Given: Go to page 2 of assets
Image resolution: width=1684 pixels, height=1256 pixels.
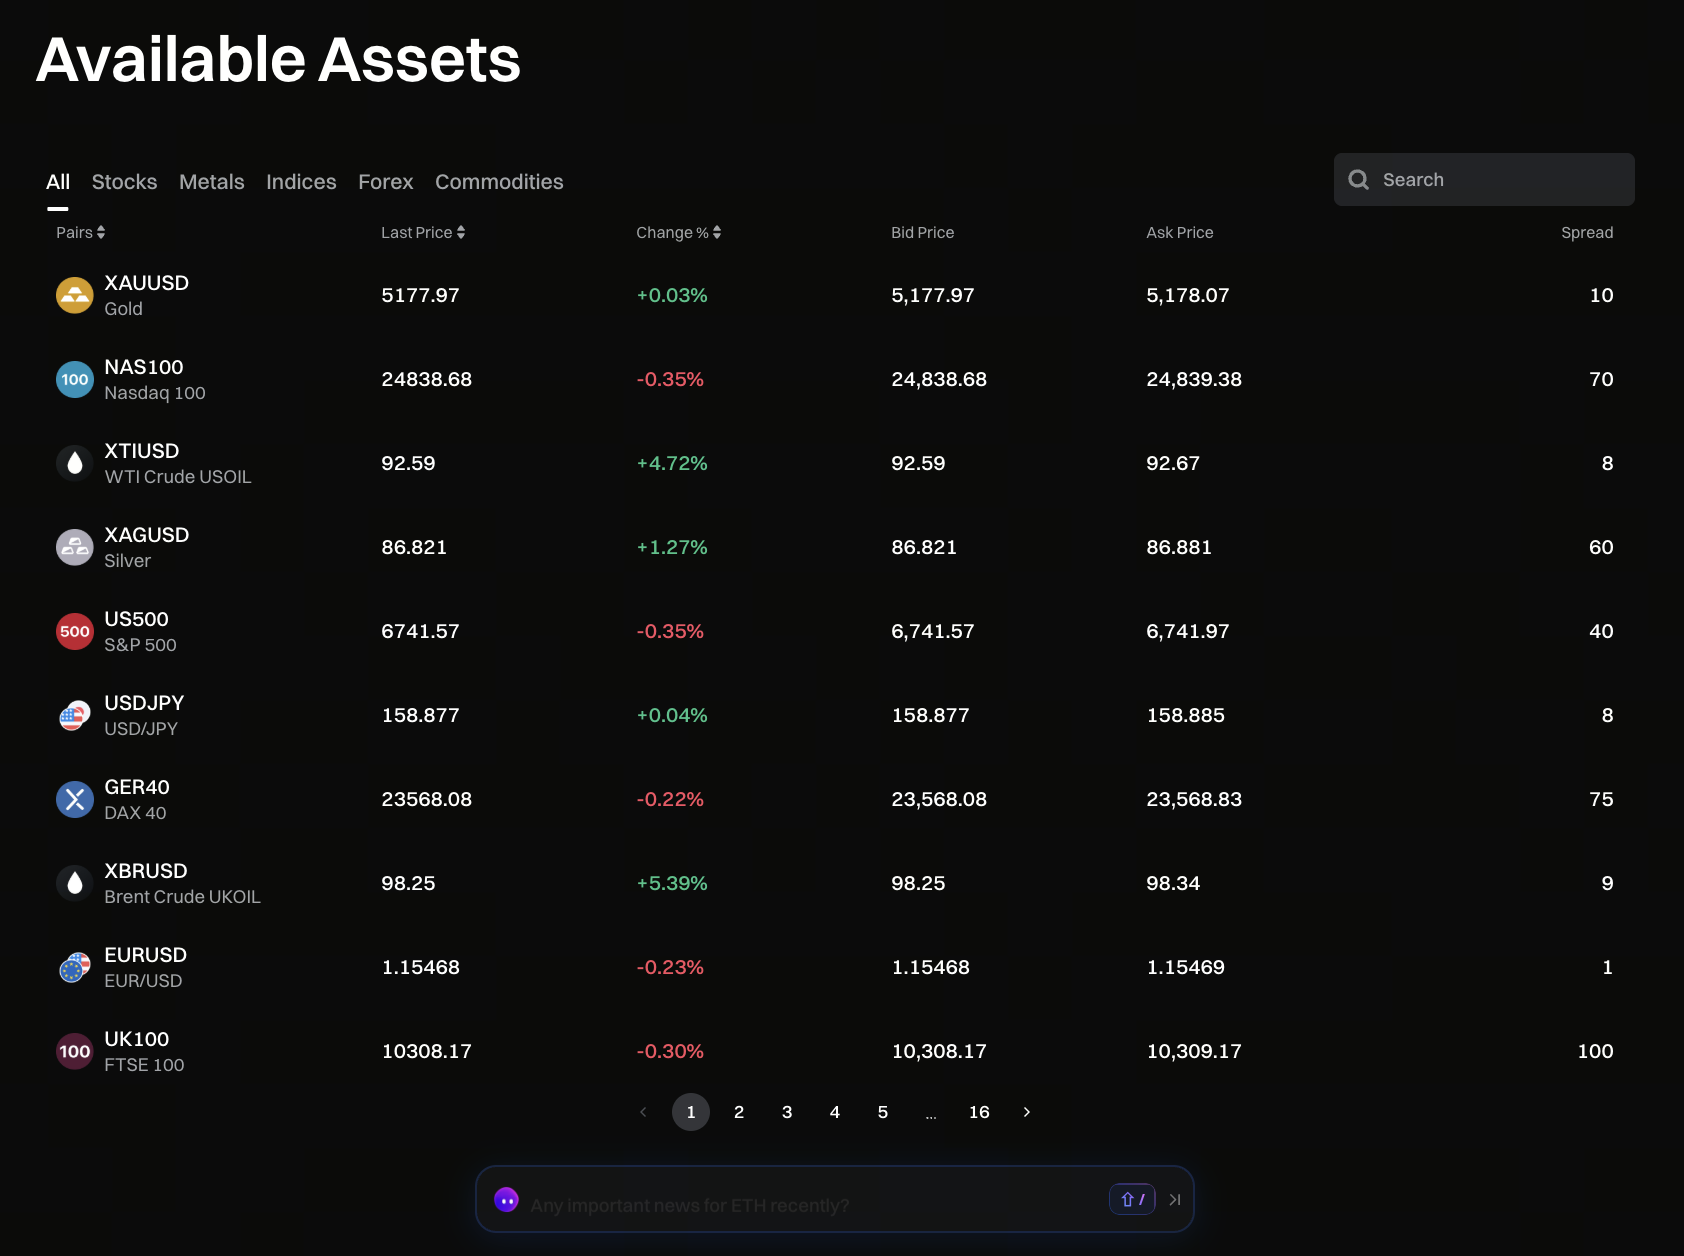Looking at the screenshot, I should coord(739,1112).
